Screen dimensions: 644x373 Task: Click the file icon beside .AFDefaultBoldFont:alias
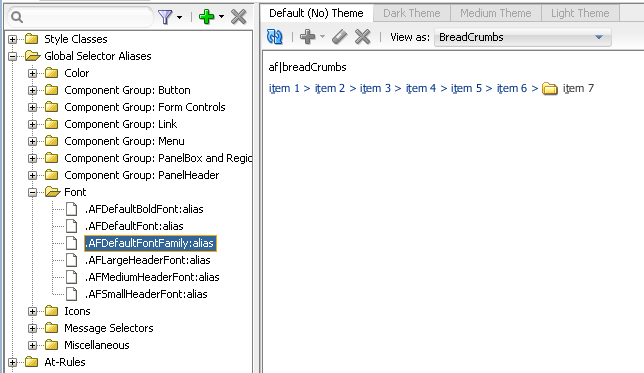click(71, 209)
